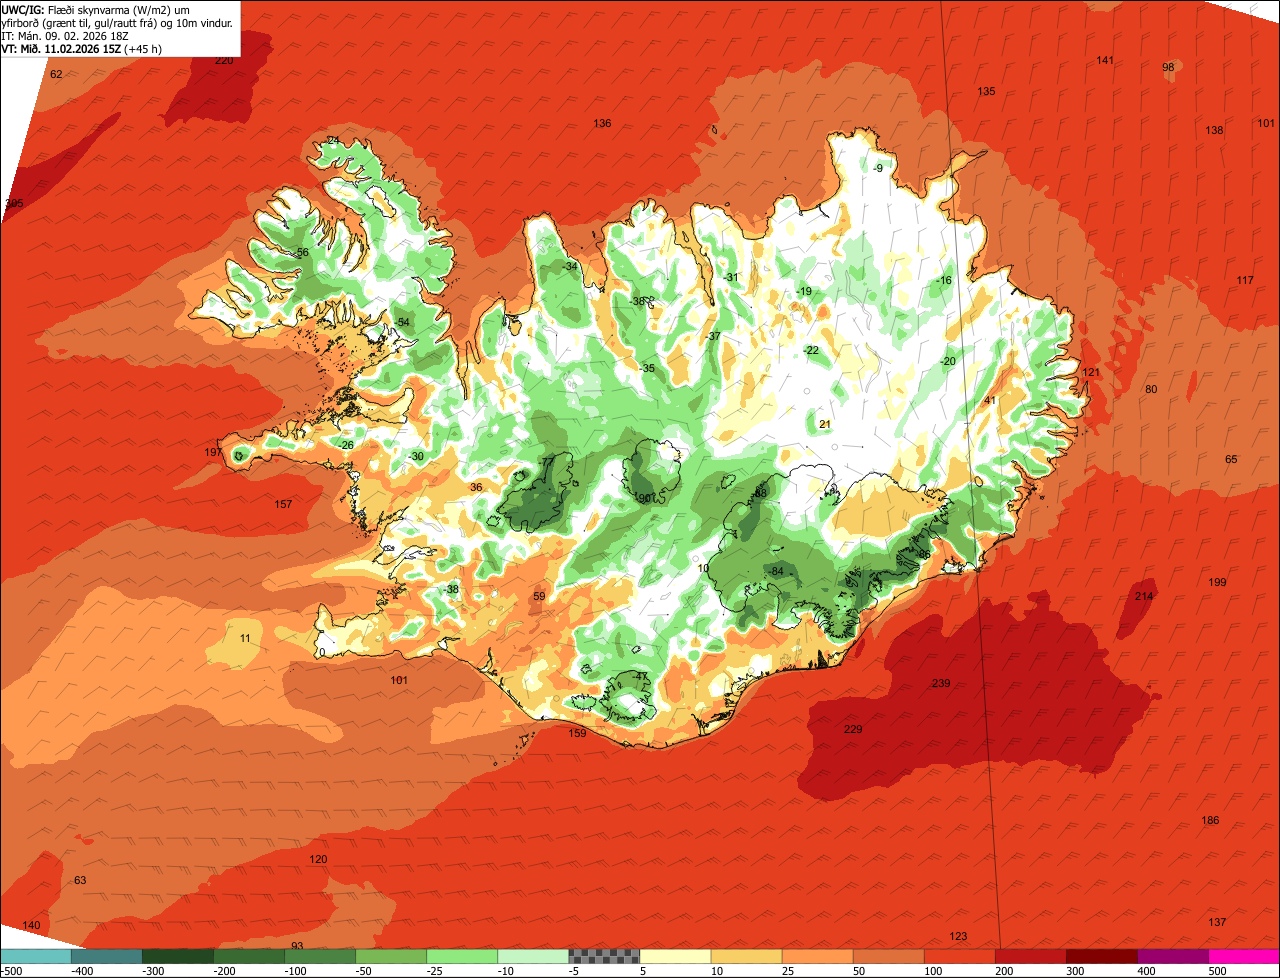Click the 220 value near the top left

pyautogui.click(x=224, y=60)
